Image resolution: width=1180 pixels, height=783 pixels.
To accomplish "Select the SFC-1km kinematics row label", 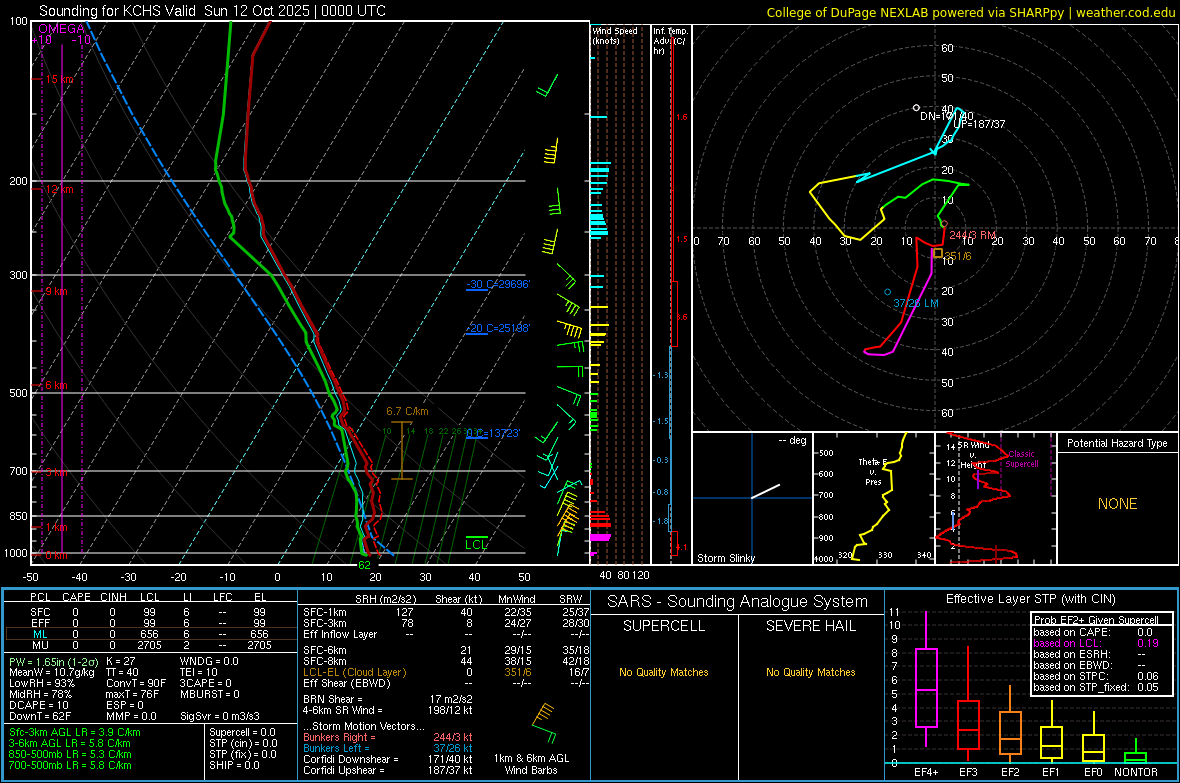I will click(x=324, y=612).
